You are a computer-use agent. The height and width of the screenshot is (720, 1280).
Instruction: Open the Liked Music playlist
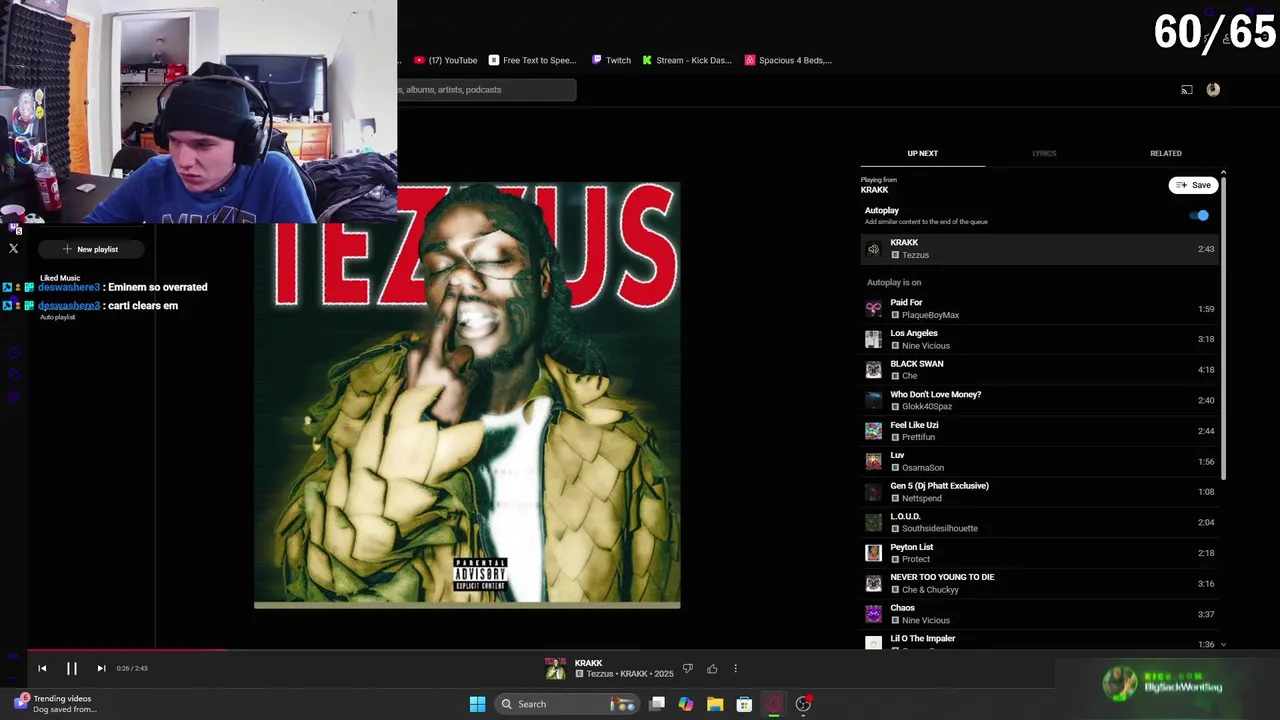click(x=60, y=278)
